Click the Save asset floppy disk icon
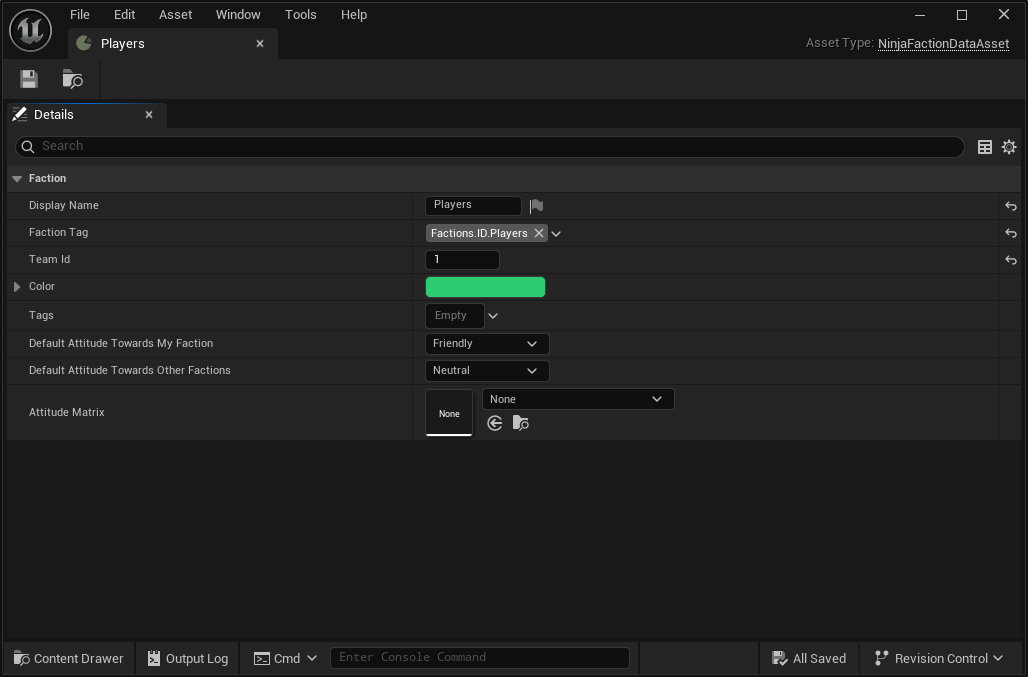Image resolution: width=1028 pixels, height=677 pixels. point(29,79)
